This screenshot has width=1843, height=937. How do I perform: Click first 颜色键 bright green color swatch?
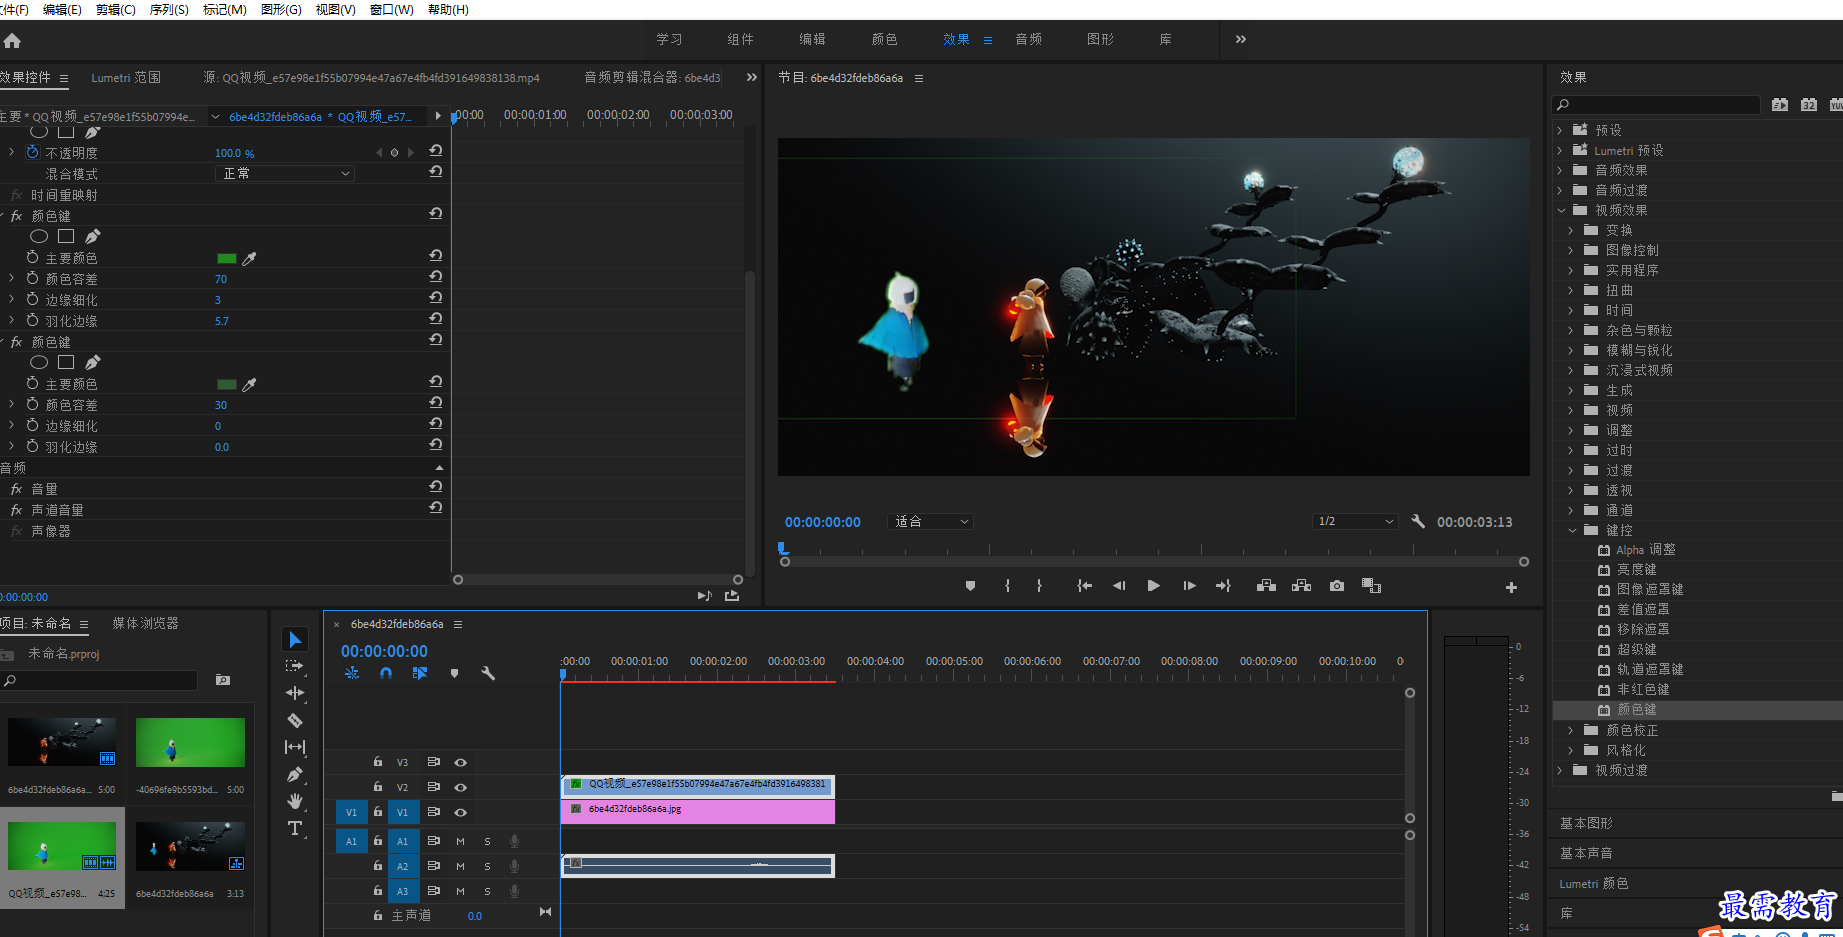227,258
